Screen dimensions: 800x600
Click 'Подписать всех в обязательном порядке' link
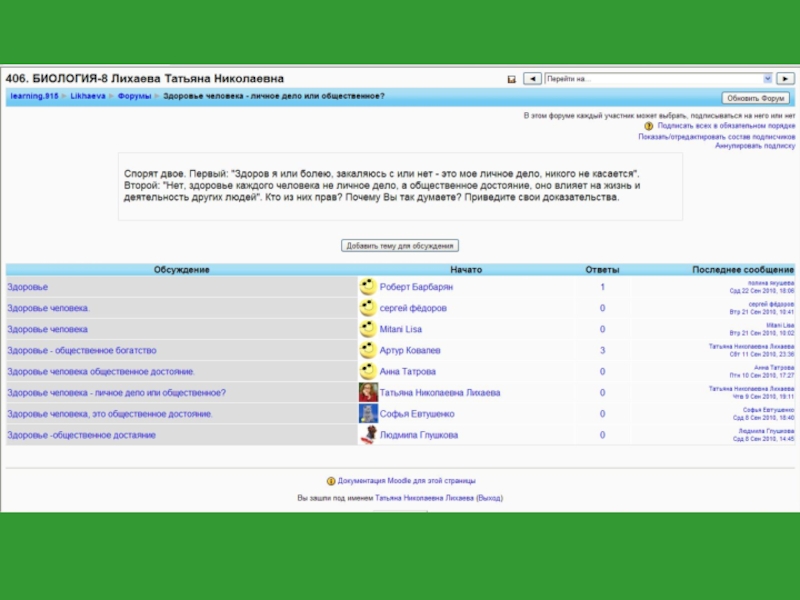coord(726,126)
